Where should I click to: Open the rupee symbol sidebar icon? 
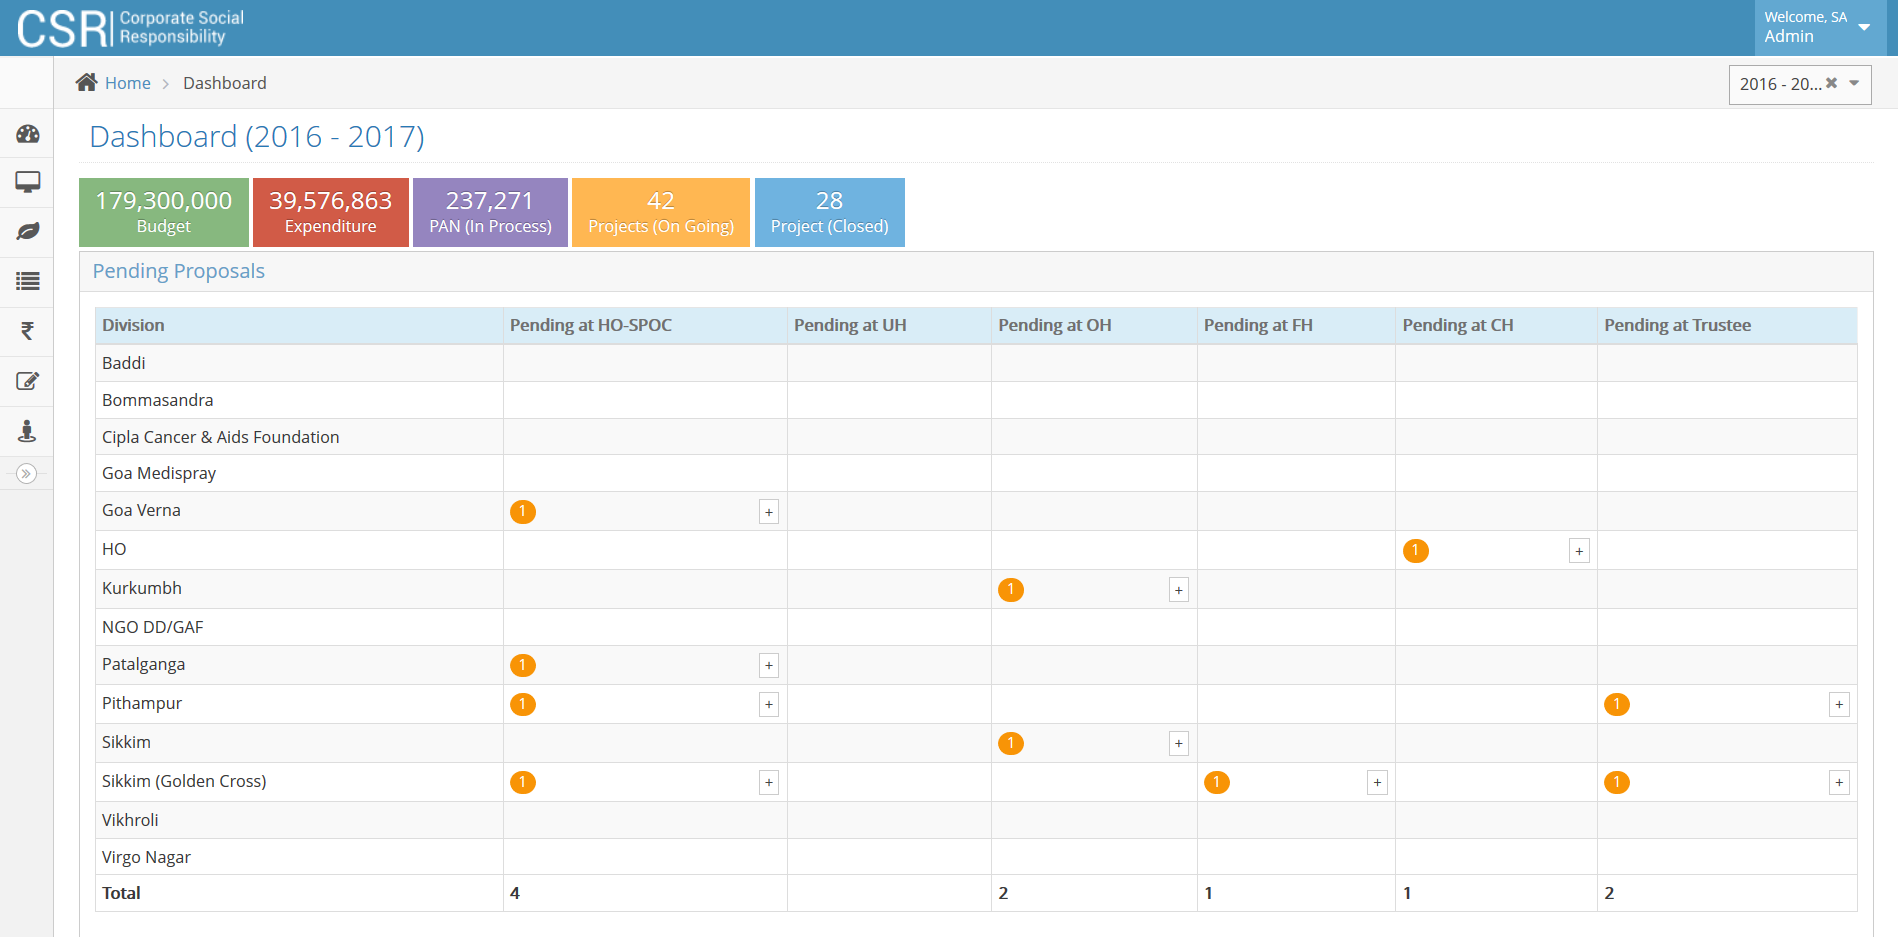(28, 331)
